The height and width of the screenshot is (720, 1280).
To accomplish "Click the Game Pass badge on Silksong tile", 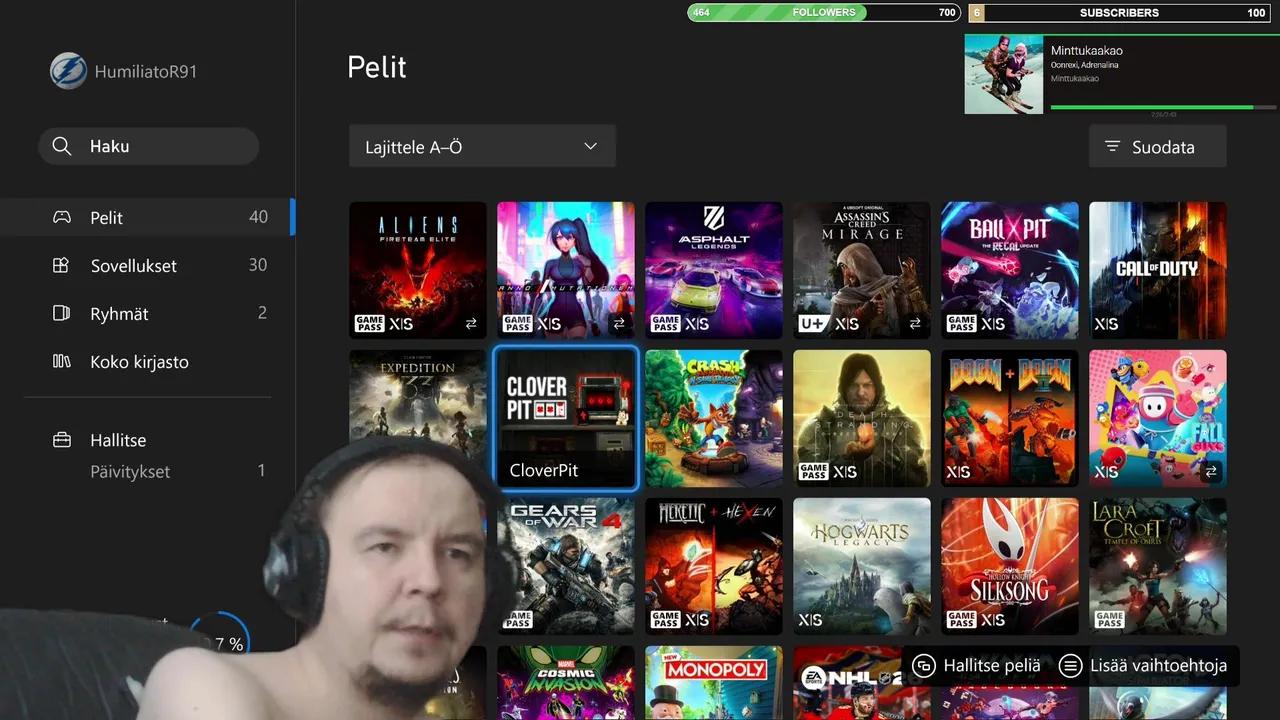I will tap(961, 619).
